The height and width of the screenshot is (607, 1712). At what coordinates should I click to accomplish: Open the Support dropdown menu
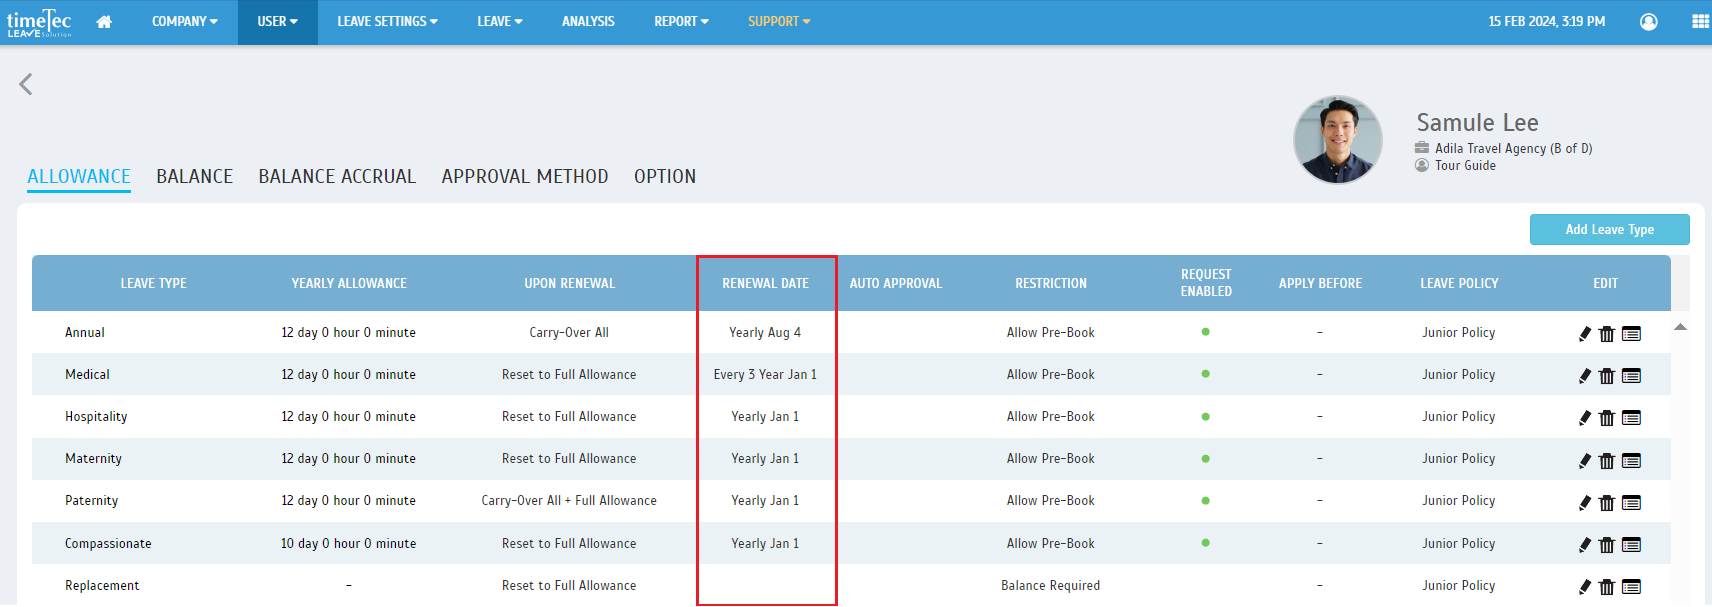(778, 22)
